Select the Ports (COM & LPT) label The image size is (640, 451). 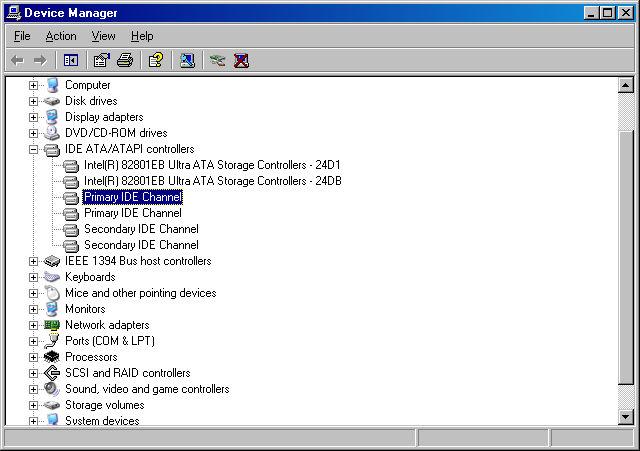point(110,341)
